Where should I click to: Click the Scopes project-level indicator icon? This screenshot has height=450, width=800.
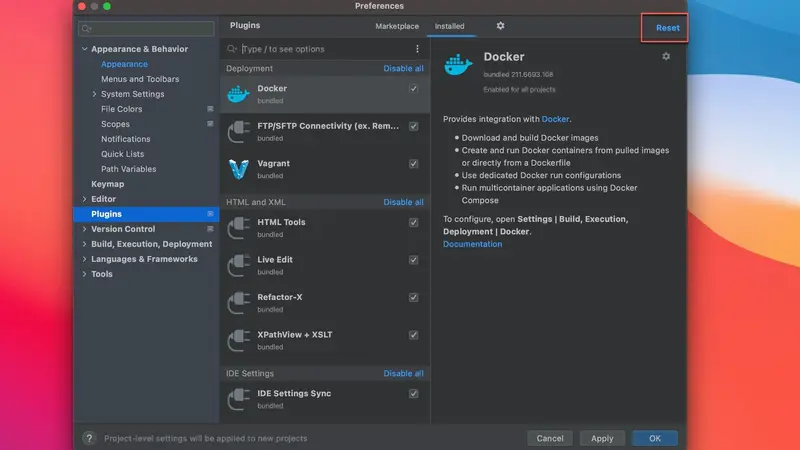click(210, 123)
